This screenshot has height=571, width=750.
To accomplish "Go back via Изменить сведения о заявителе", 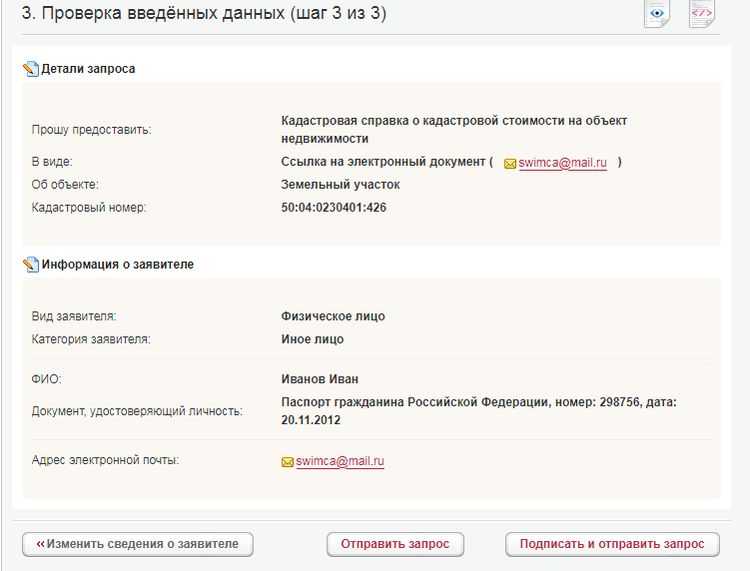I will tap(138, 544).
